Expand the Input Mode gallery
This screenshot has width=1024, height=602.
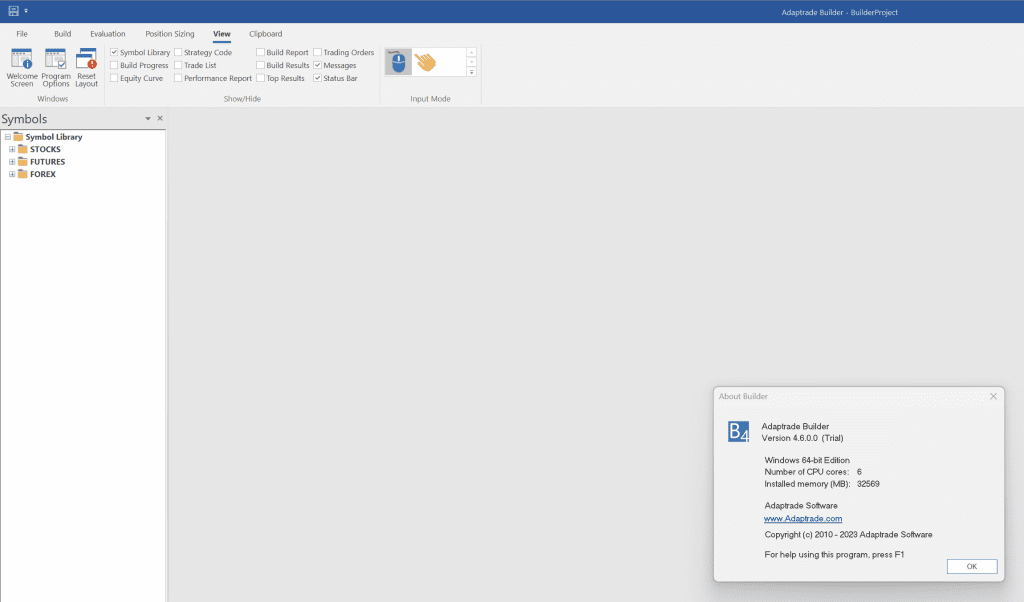click(471, 72)
